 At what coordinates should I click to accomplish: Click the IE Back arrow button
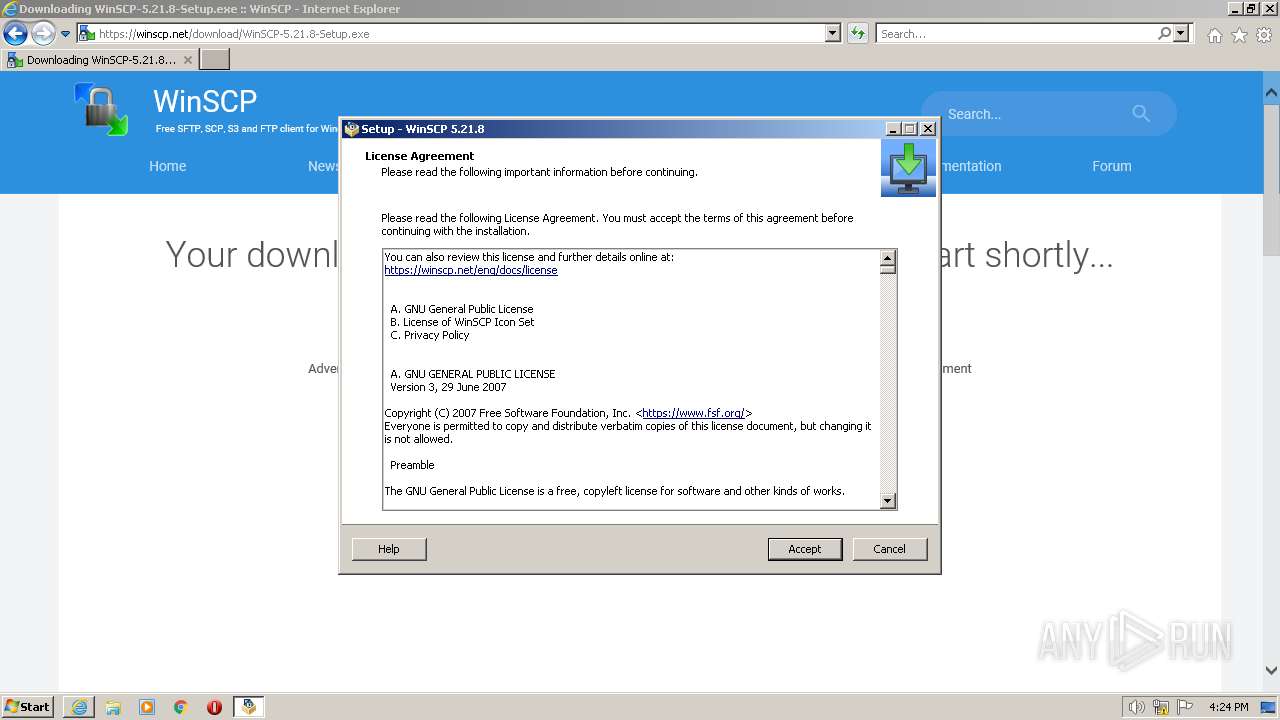(x=15, y=34)
